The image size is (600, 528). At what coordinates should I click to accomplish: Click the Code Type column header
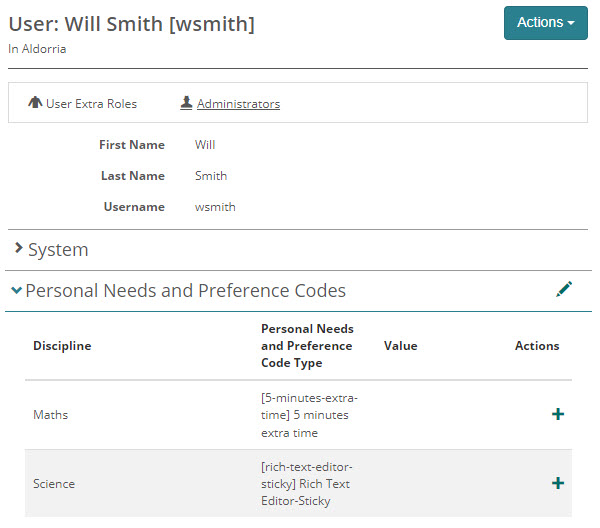tap(307, 346)
